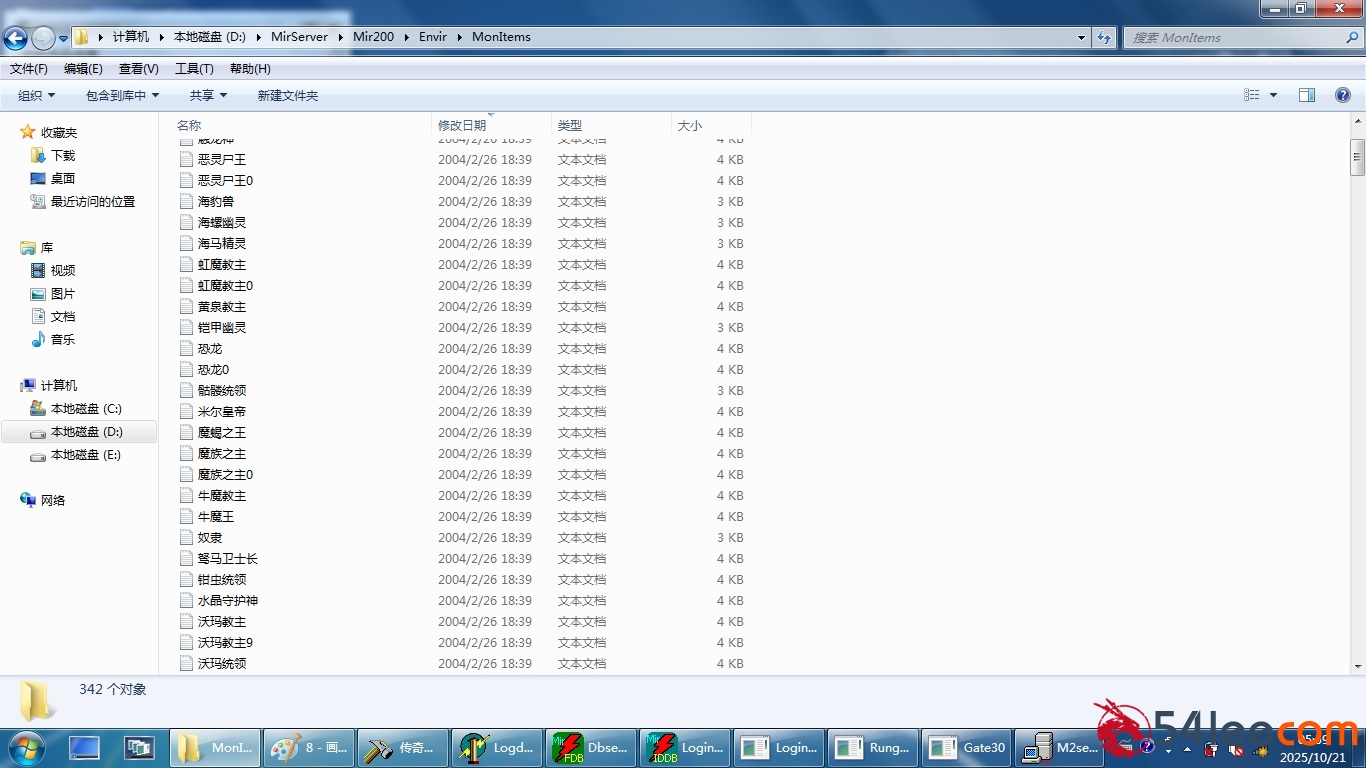Click the Back navigation arrow button
1366x768 pixels.
[16, 38]
